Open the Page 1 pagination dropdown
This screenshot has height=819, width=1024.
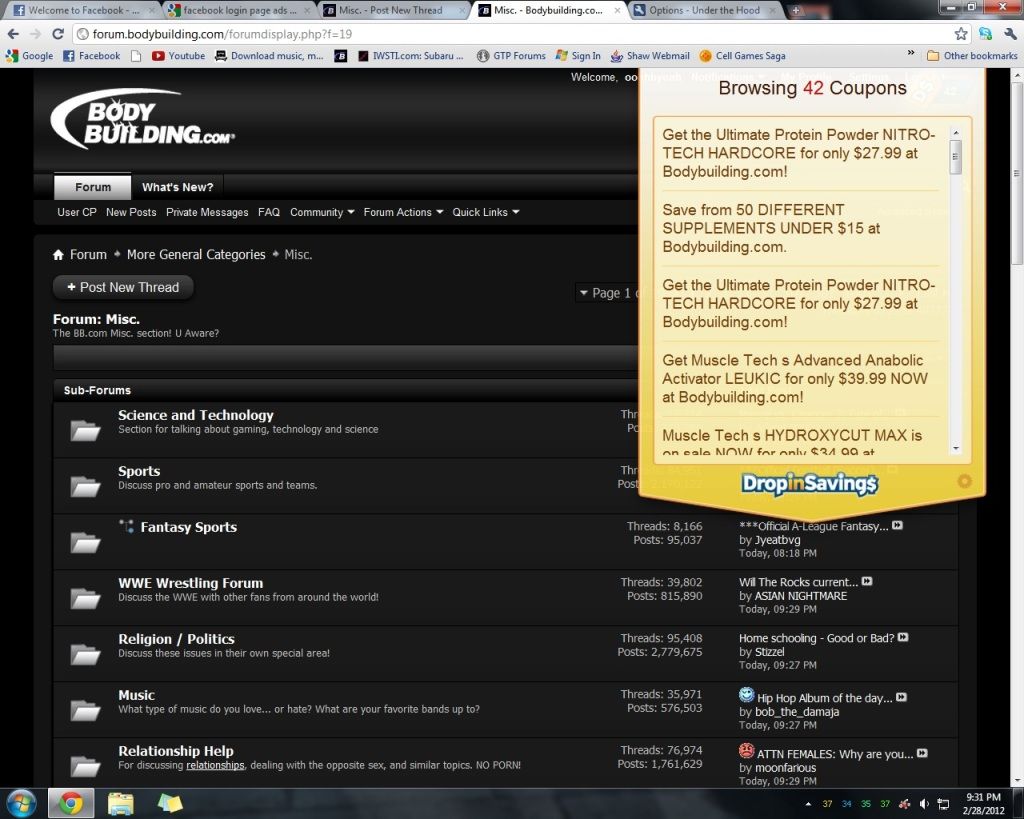coord(606,293)
